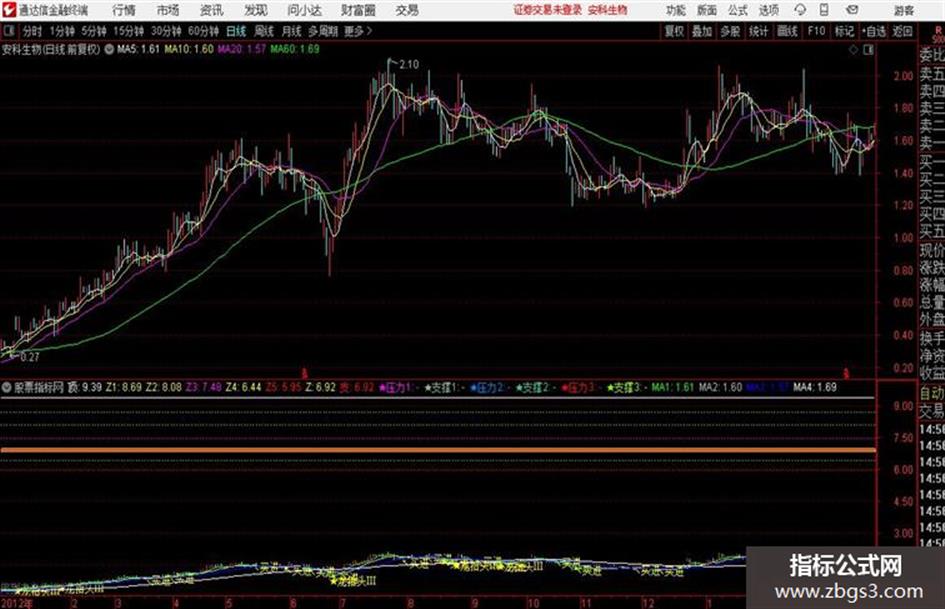Add to watchlist with 自选 button
This screenshot has width=945, height=609.
[874, 31]
